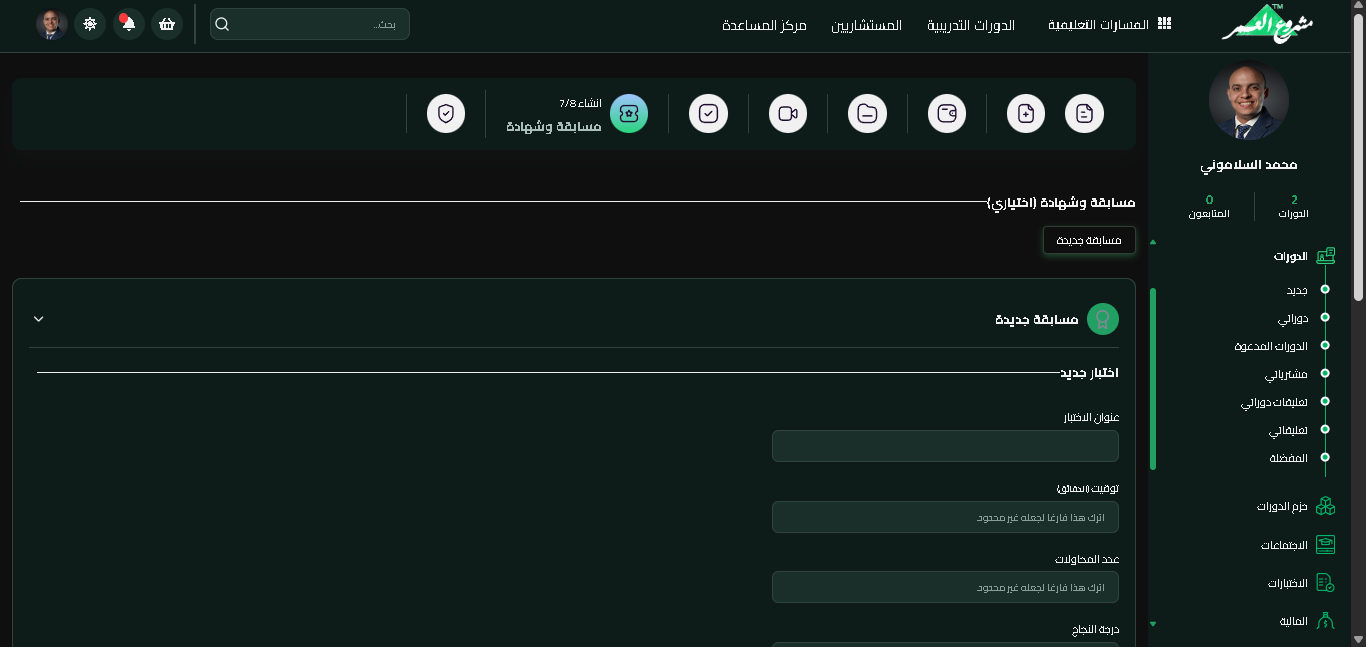
Task: Go to the add-file plus step icon
Action: tap(1026, 113)
